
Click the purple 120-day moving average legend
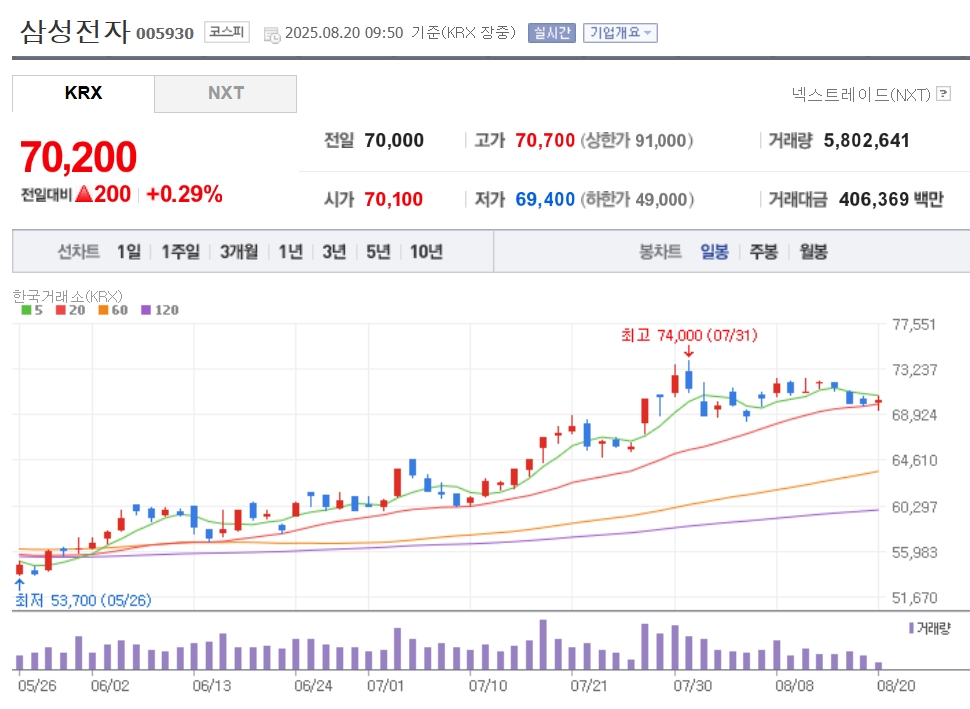(x=160, y=310)
